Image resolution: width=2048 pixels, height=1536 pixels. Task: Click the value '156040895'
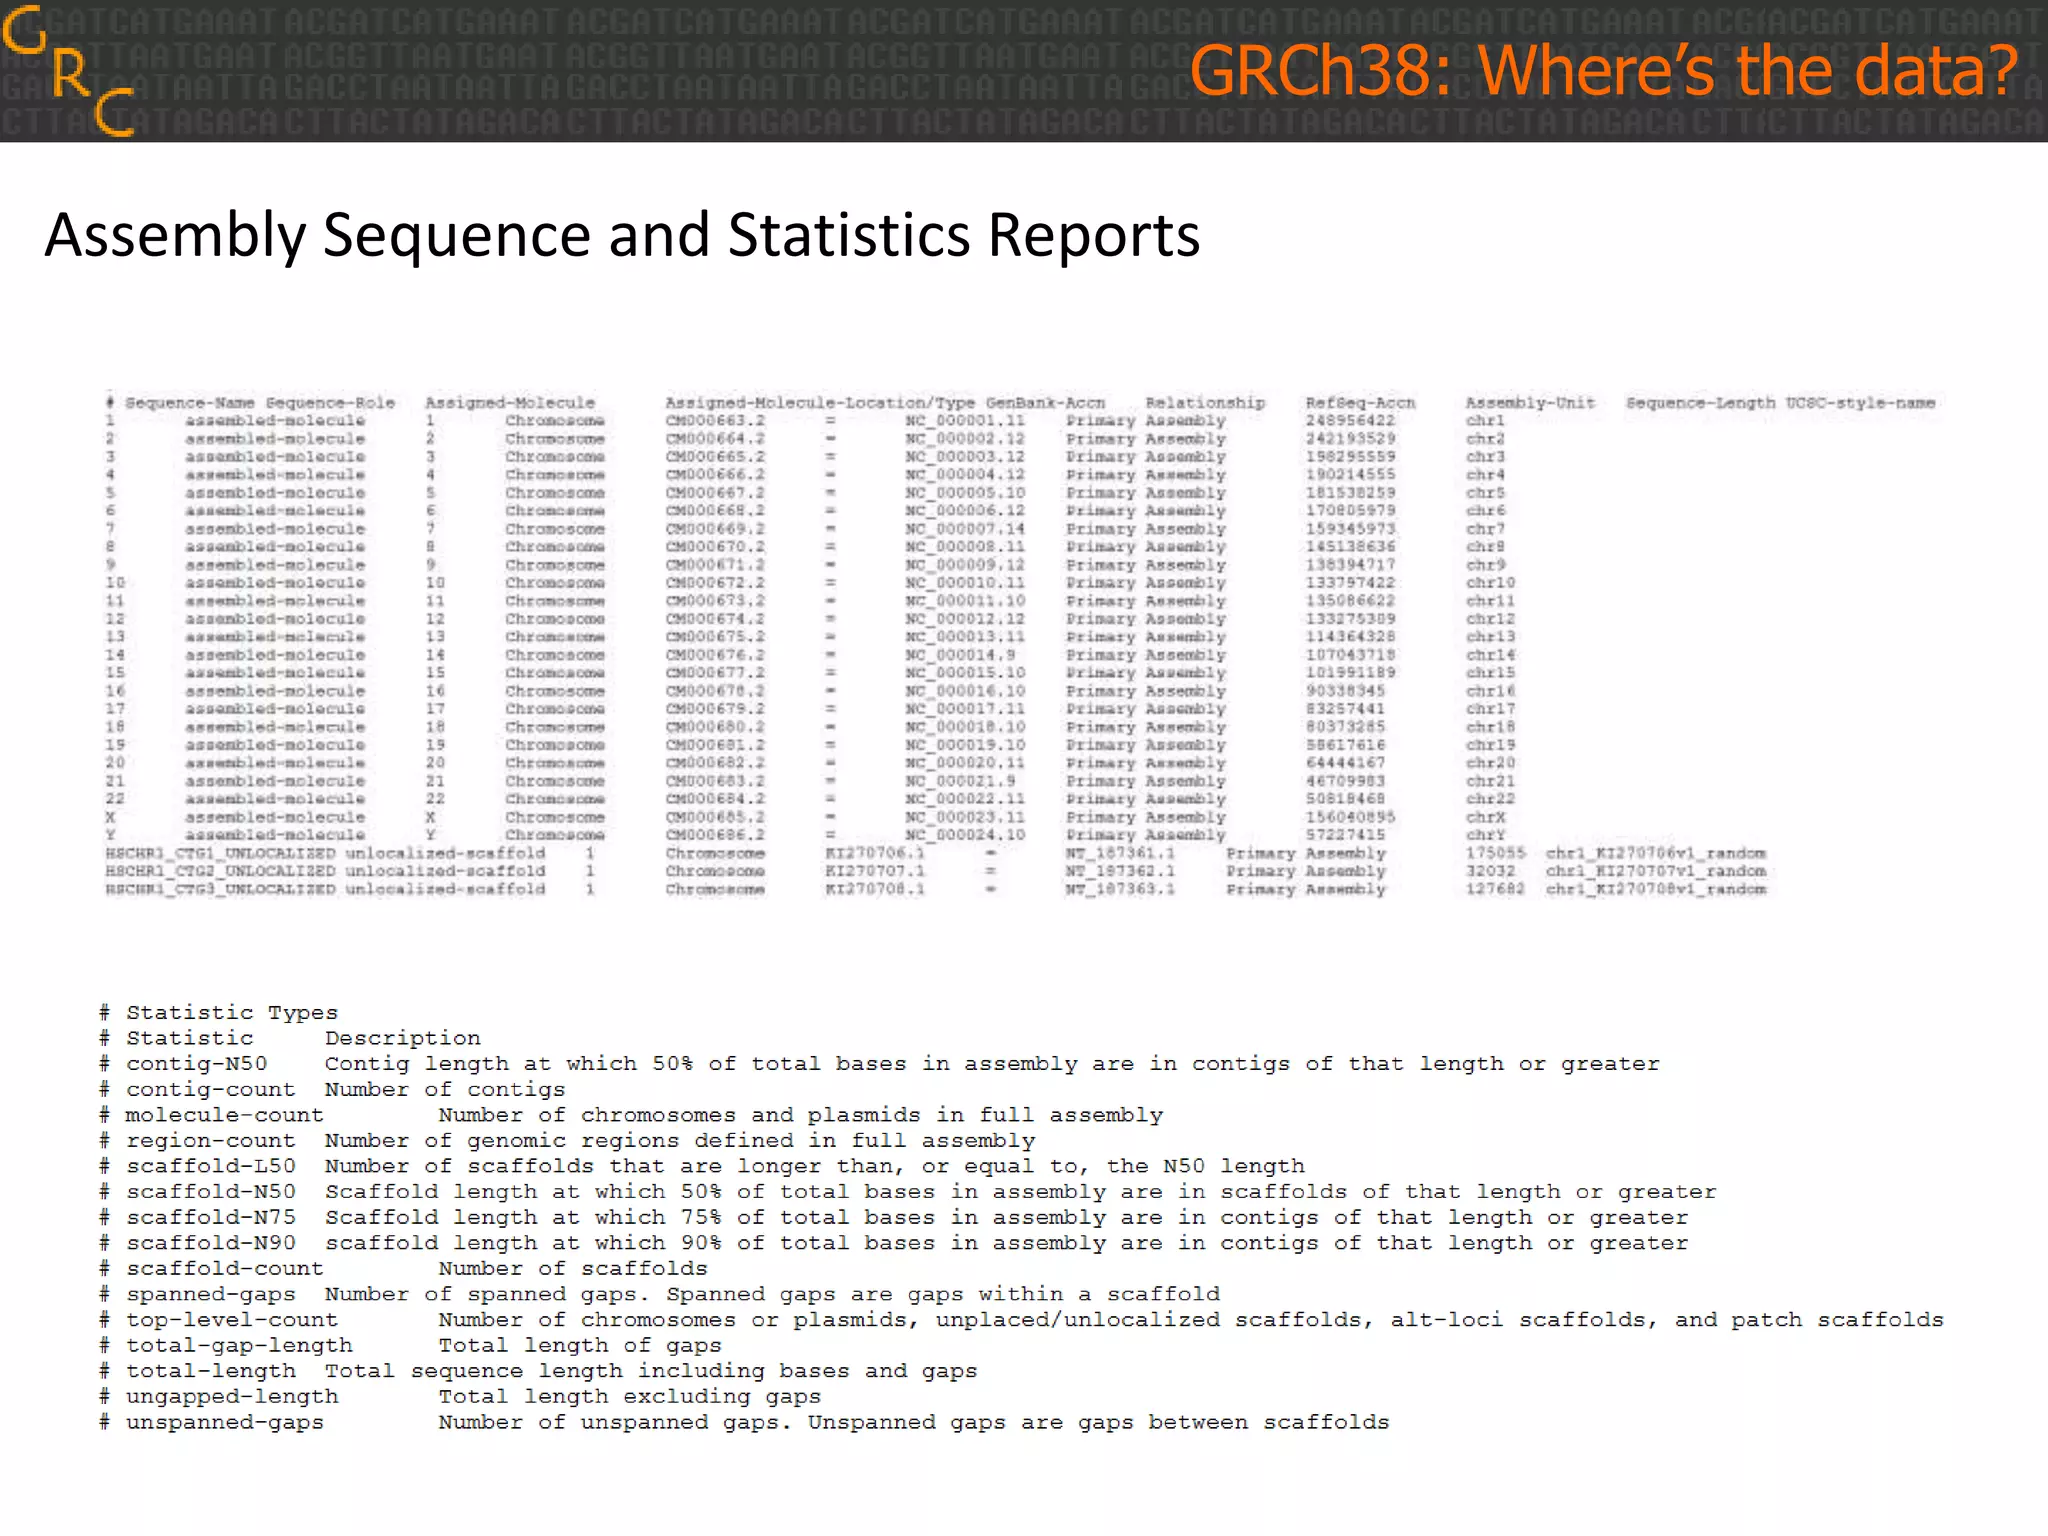[x=1350, y=817]
